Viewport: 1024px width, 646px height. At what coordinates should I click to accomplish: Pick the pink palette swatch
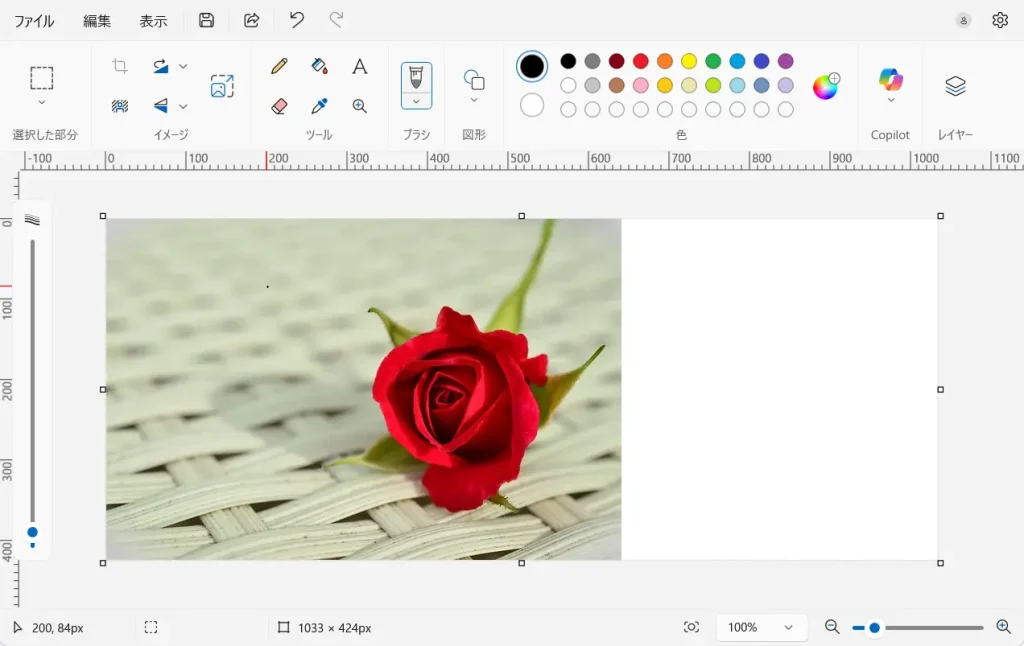[641, 86]
